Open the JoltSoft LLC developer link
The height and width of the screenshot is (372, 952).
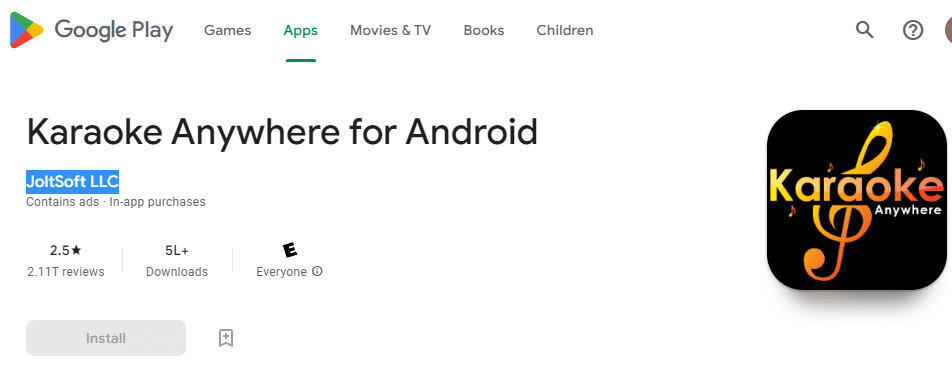(72, 181)
